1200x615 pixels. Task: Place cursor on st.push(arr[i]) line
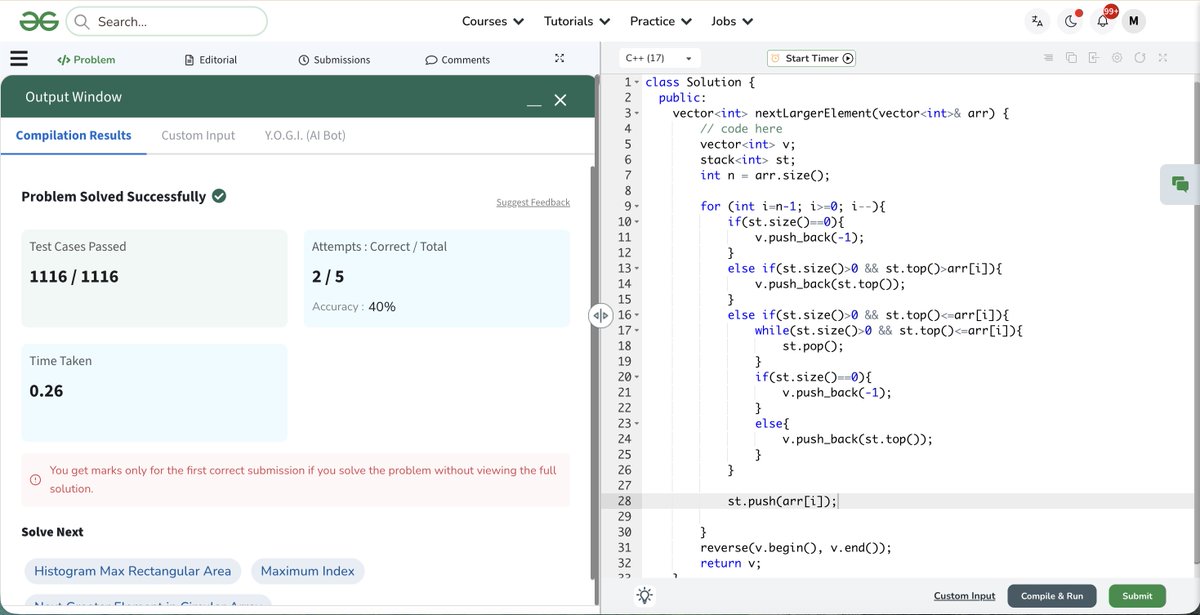coord(781,501)
